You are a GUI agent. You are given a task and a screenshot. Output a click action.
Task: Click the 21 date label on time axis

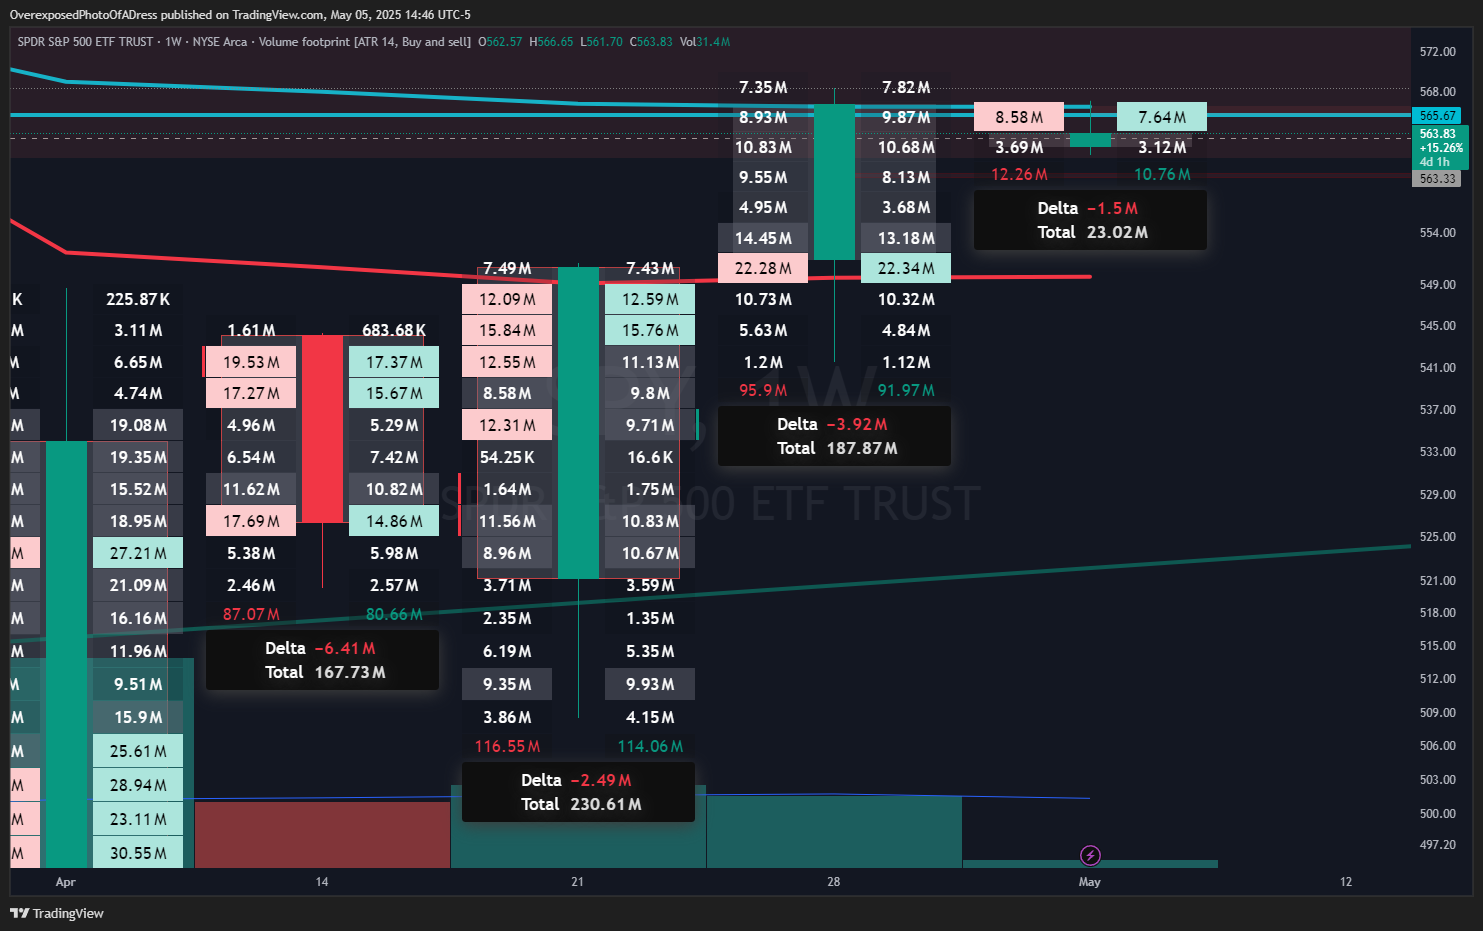click(x=577, y=882)
